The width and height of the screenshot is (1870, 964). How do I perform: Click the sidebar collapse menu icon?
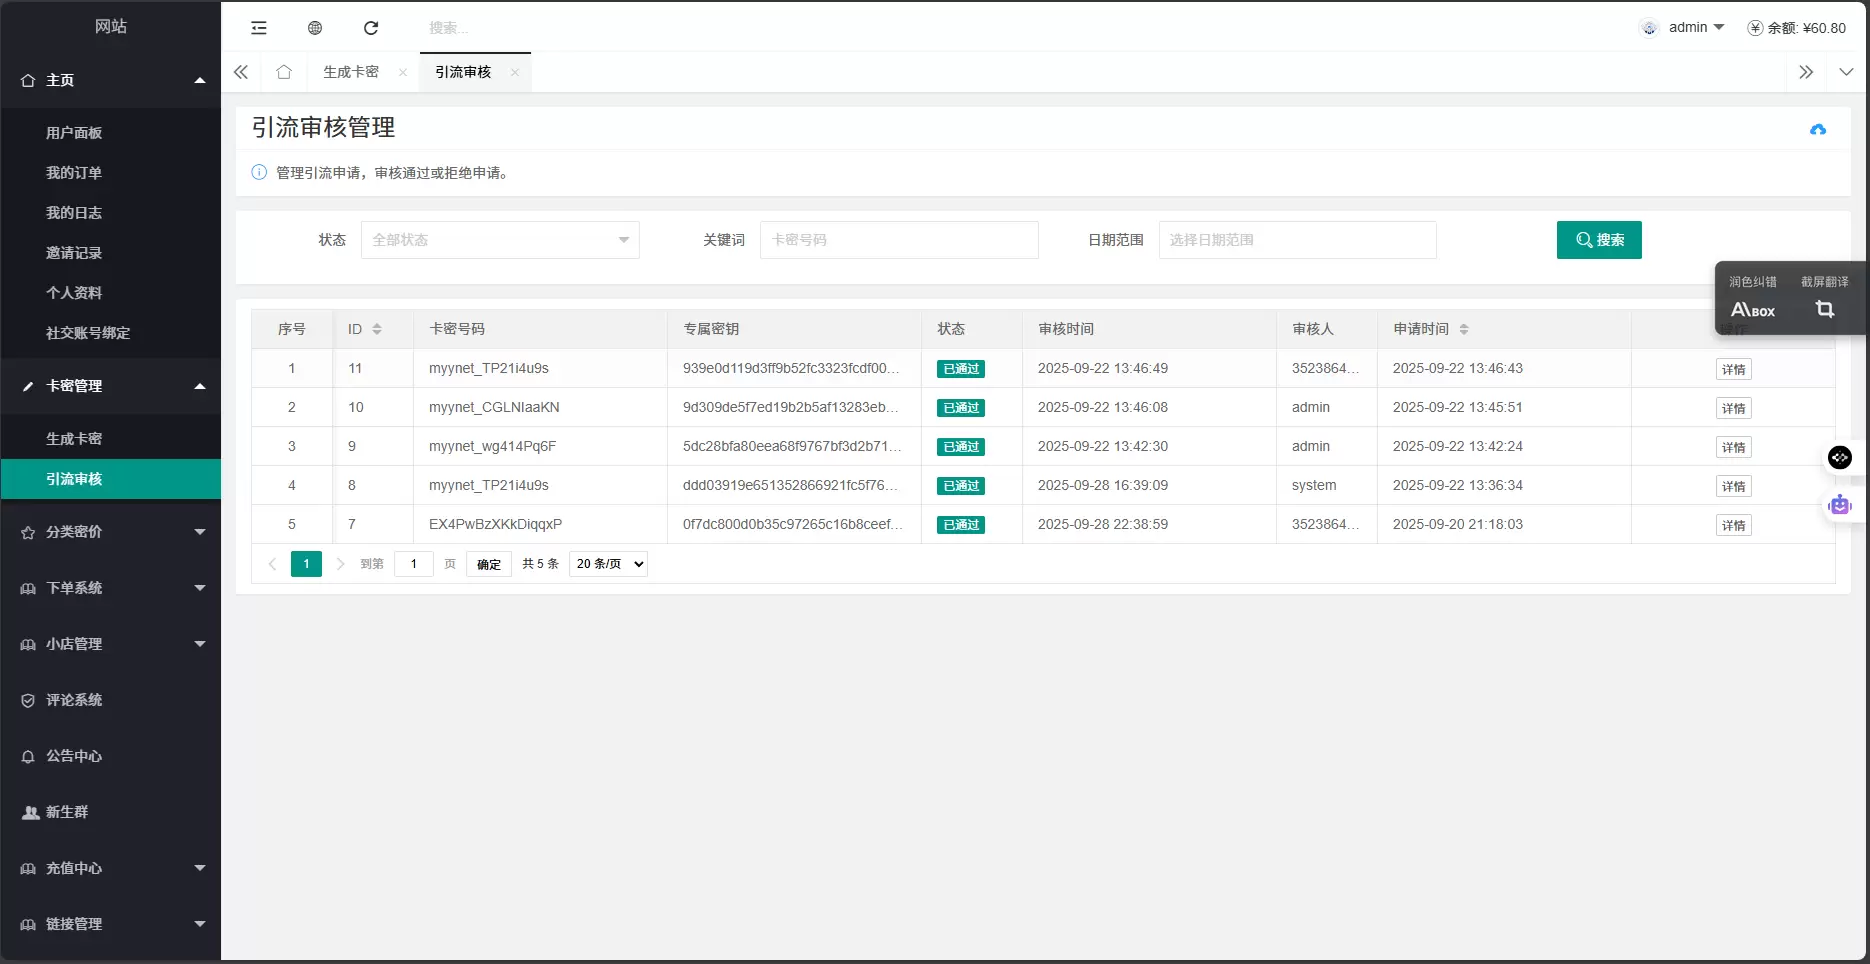point(259,28)
